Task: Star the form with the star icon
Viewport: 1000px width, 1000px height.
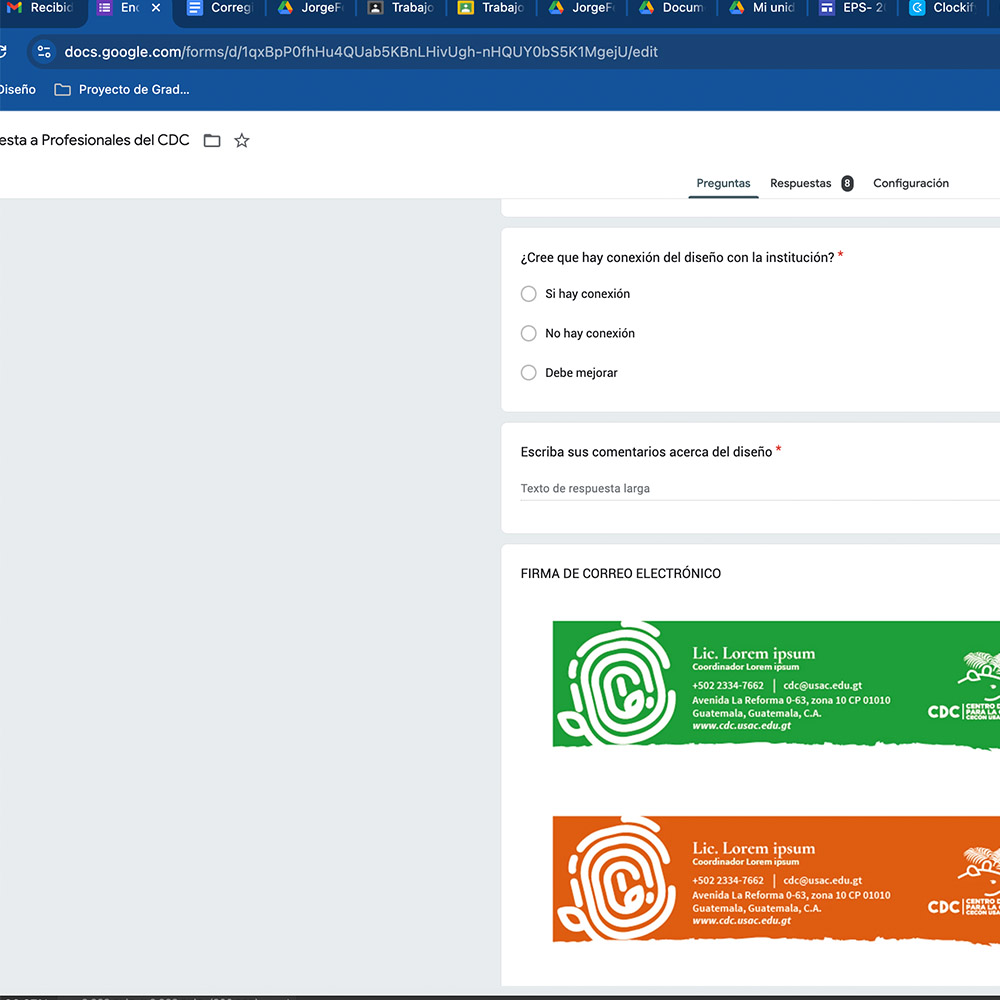Action: 241,140
